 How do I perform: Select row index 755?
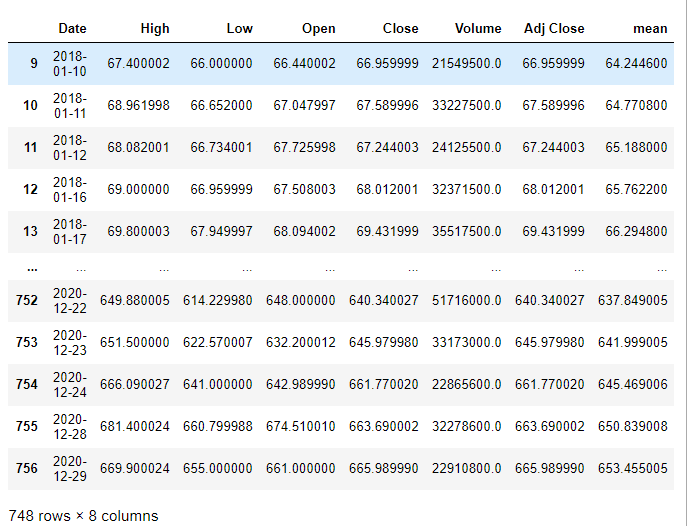pos(27,427)
